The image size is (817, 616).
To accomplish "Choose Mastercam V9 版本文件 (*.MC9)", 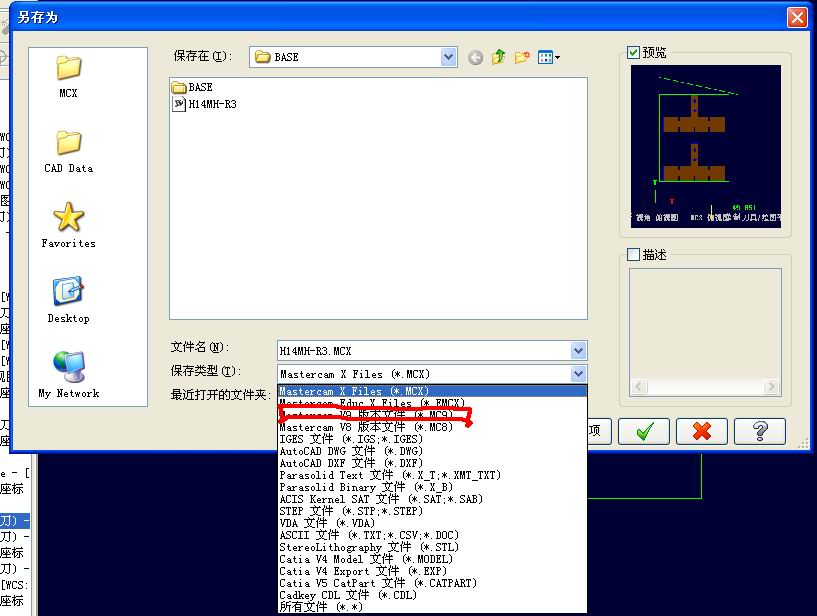I will pyautogui.click(x=432, y=415).
